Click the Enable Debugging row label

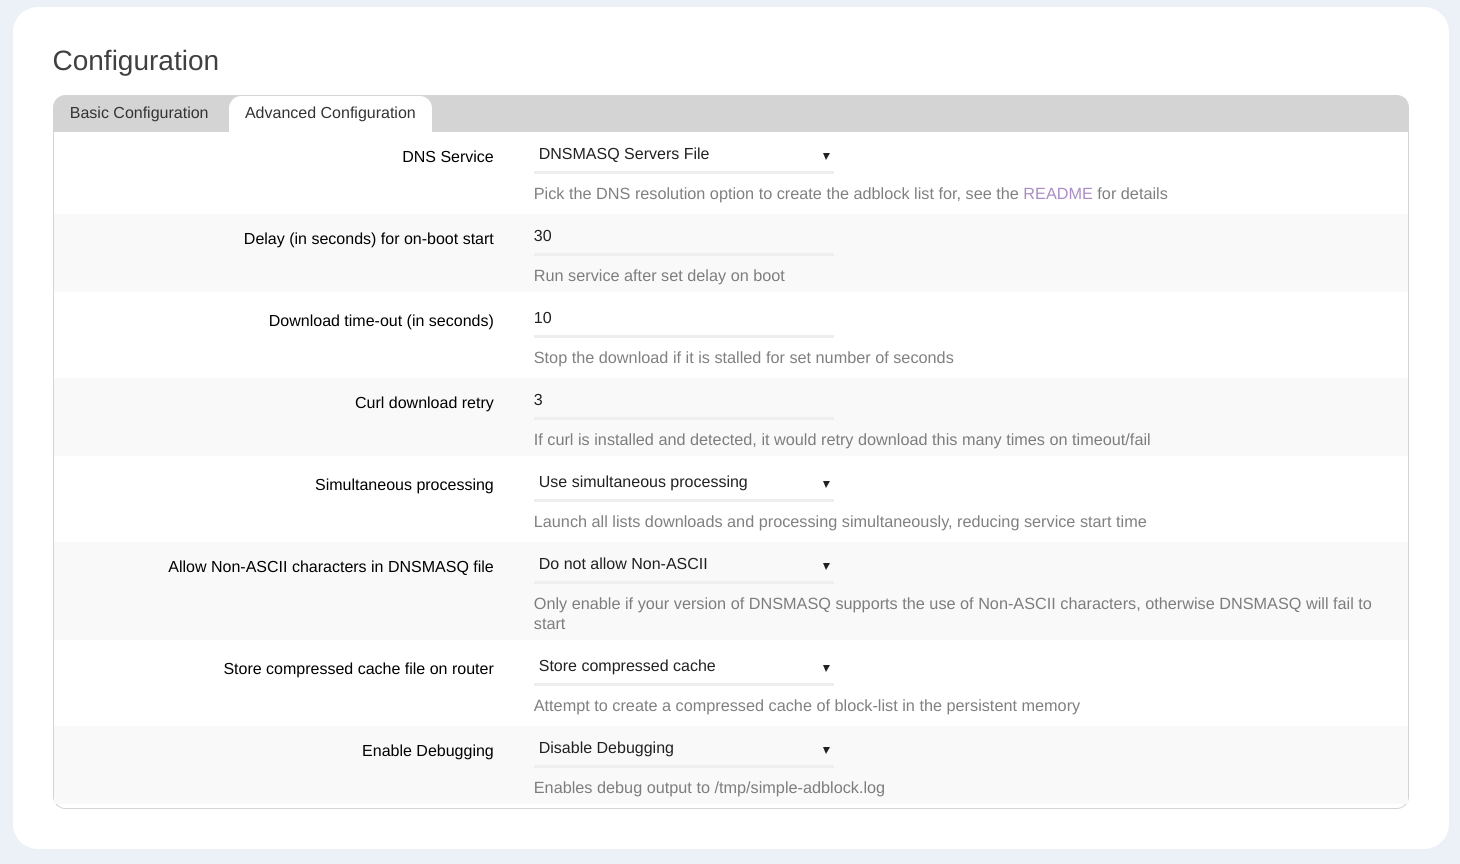click(427, 751)
